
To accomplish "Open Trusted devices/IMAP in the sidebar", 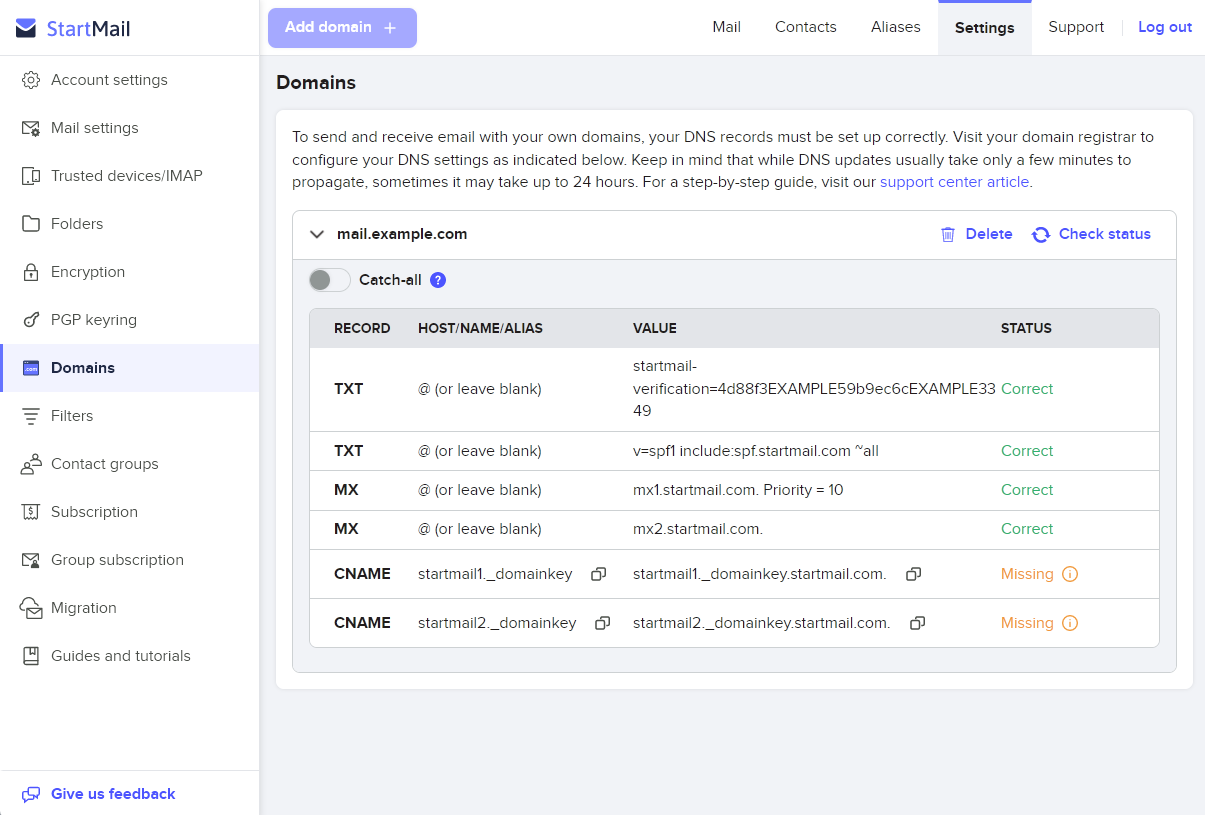I will 130,176.
